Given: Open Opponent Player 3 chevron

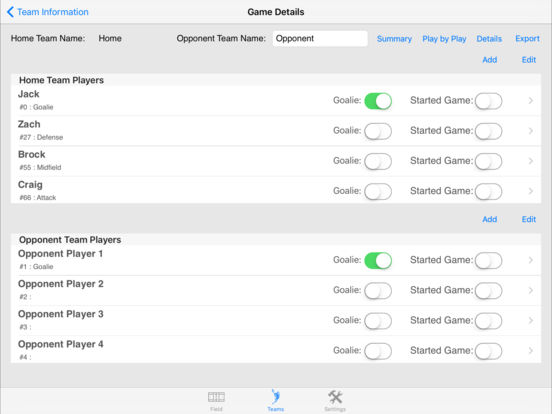Looking at the screenshot, I should pos(531,321).
